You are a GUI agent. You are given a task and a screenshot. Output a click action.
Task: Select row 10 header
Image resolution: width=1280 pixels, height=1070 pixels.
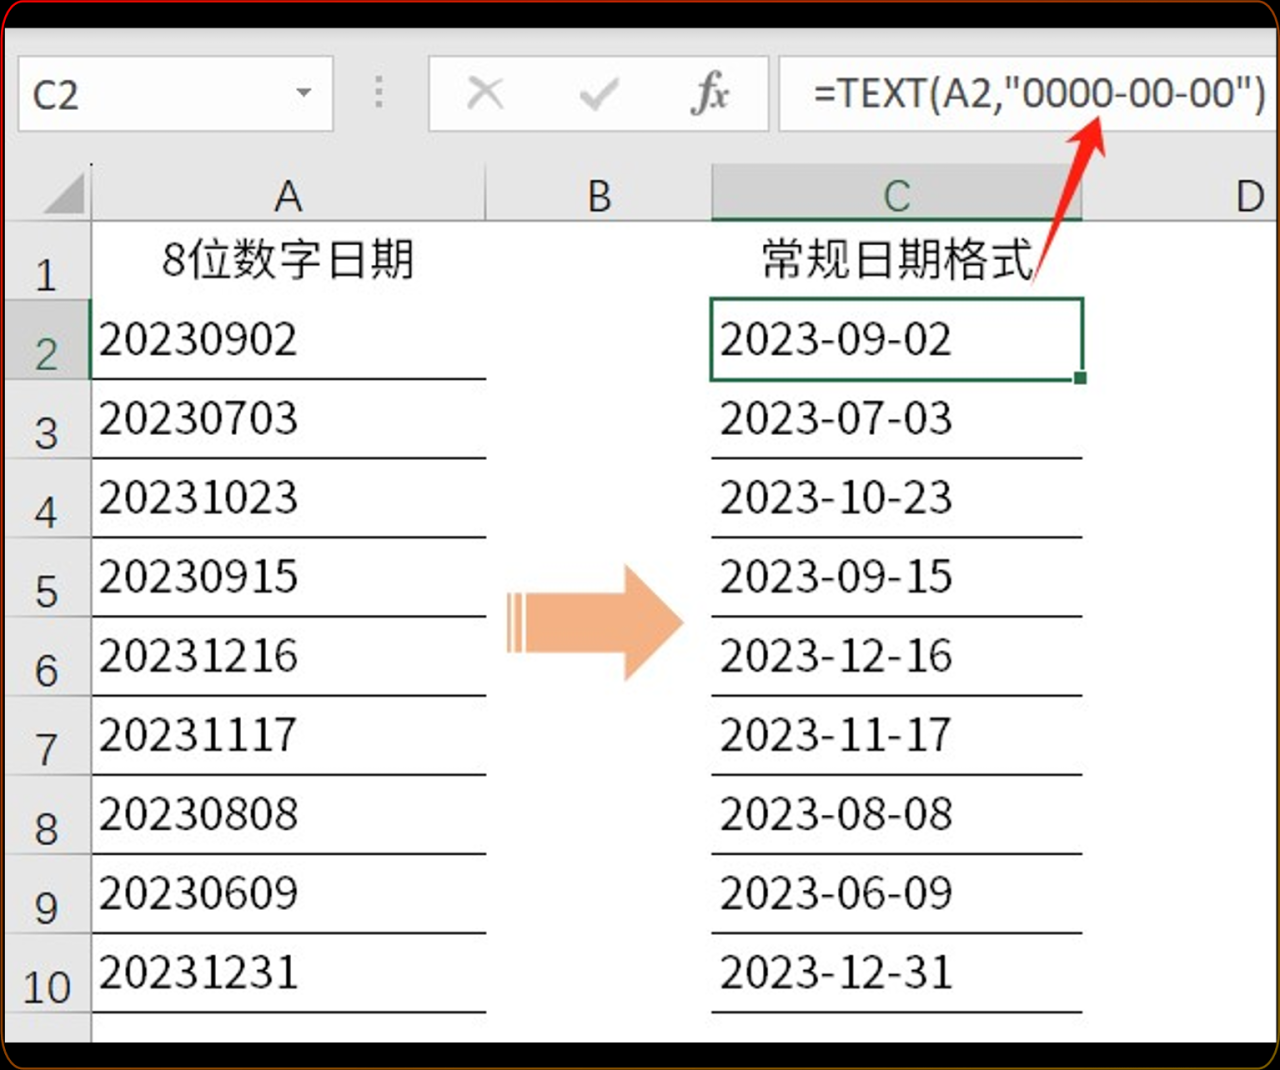[x=46, y=973]
